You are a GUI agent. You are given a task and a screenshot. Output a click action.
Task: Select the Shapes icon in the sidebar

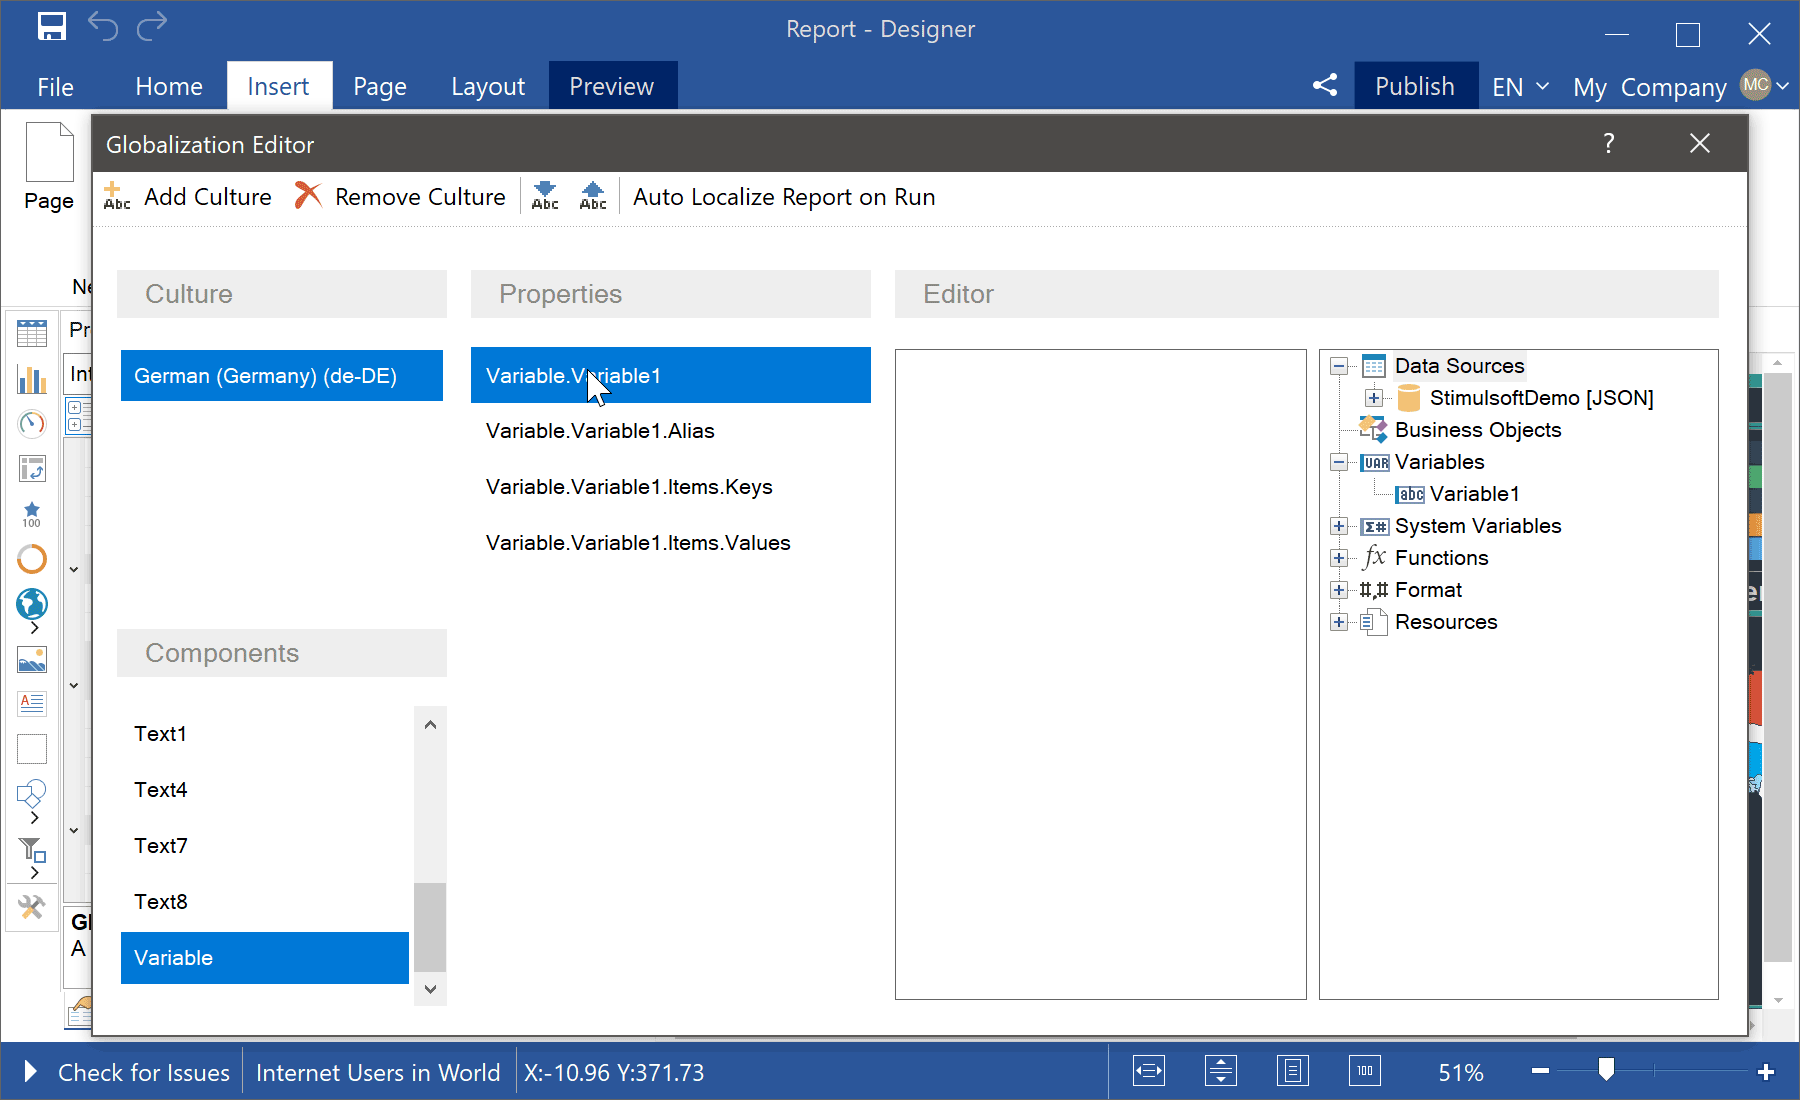32,794
